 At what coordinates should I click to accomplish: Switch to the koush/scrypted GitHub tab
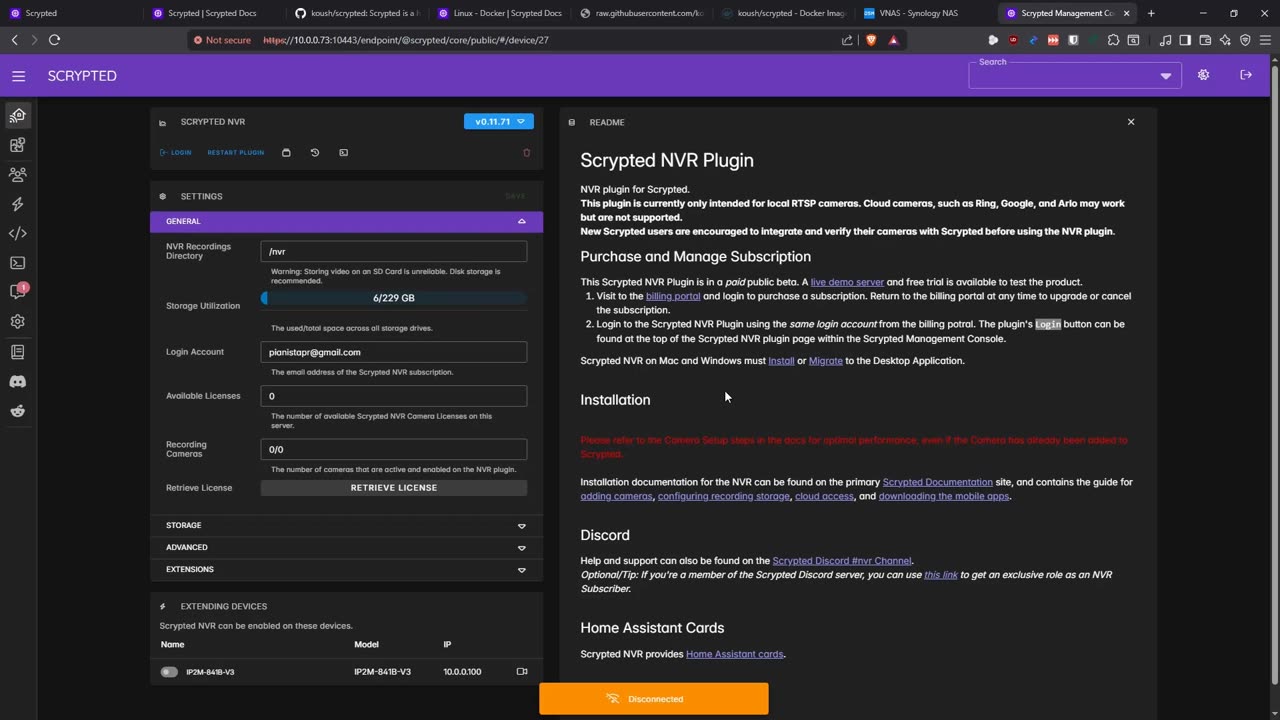356,13
